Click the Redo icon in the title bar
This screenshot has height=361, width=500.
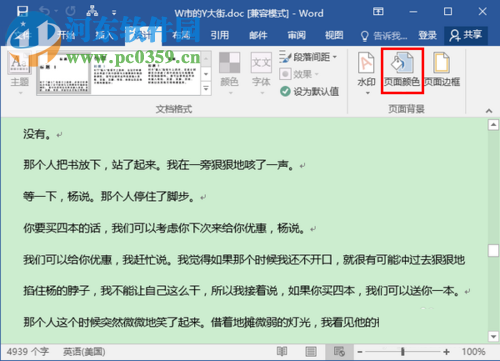pyautogui.click(x=70, y=12)
